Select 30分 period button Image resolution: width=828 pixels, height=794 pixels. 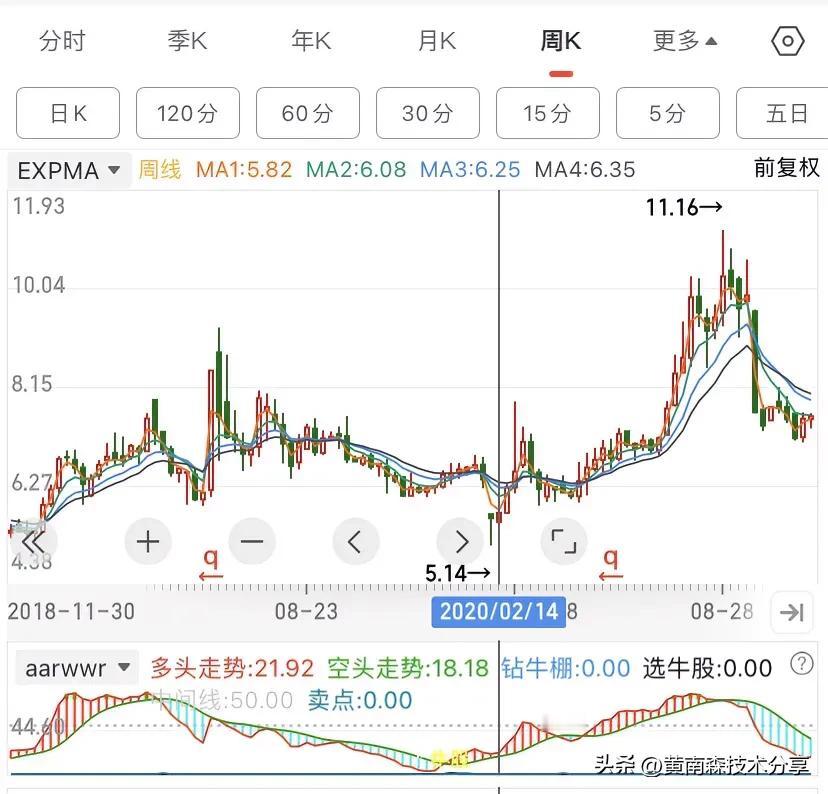428,113
